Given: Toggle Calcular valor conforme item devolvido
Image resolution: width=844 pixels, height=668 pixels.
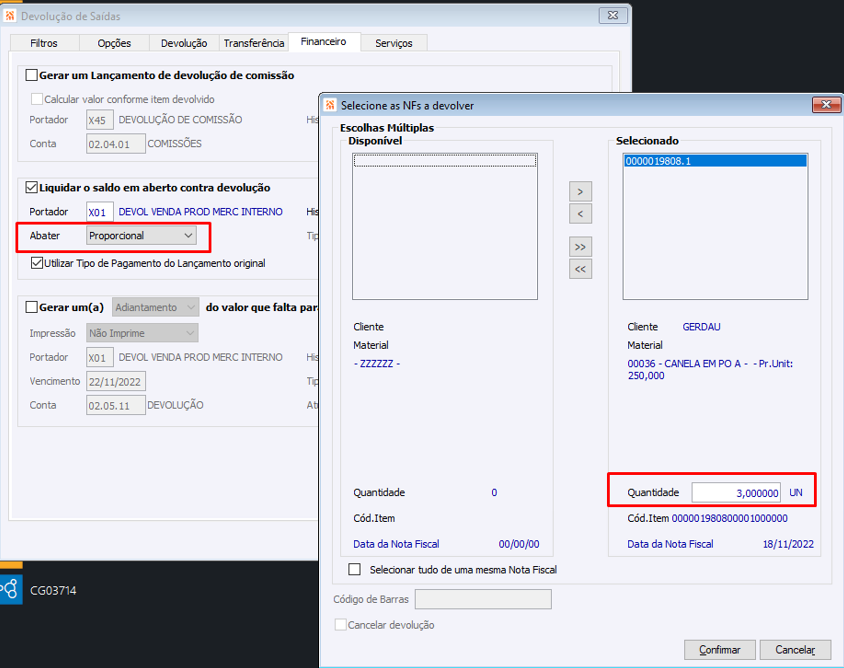Looking at the screenshot, I should tap(37, 99).
